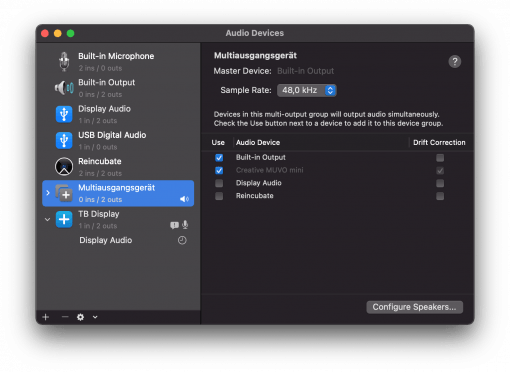Screen dimensions: 510x372
Task: Click the Configure Speakers... button
Action: pyautogui.click(x=415, y=307)
